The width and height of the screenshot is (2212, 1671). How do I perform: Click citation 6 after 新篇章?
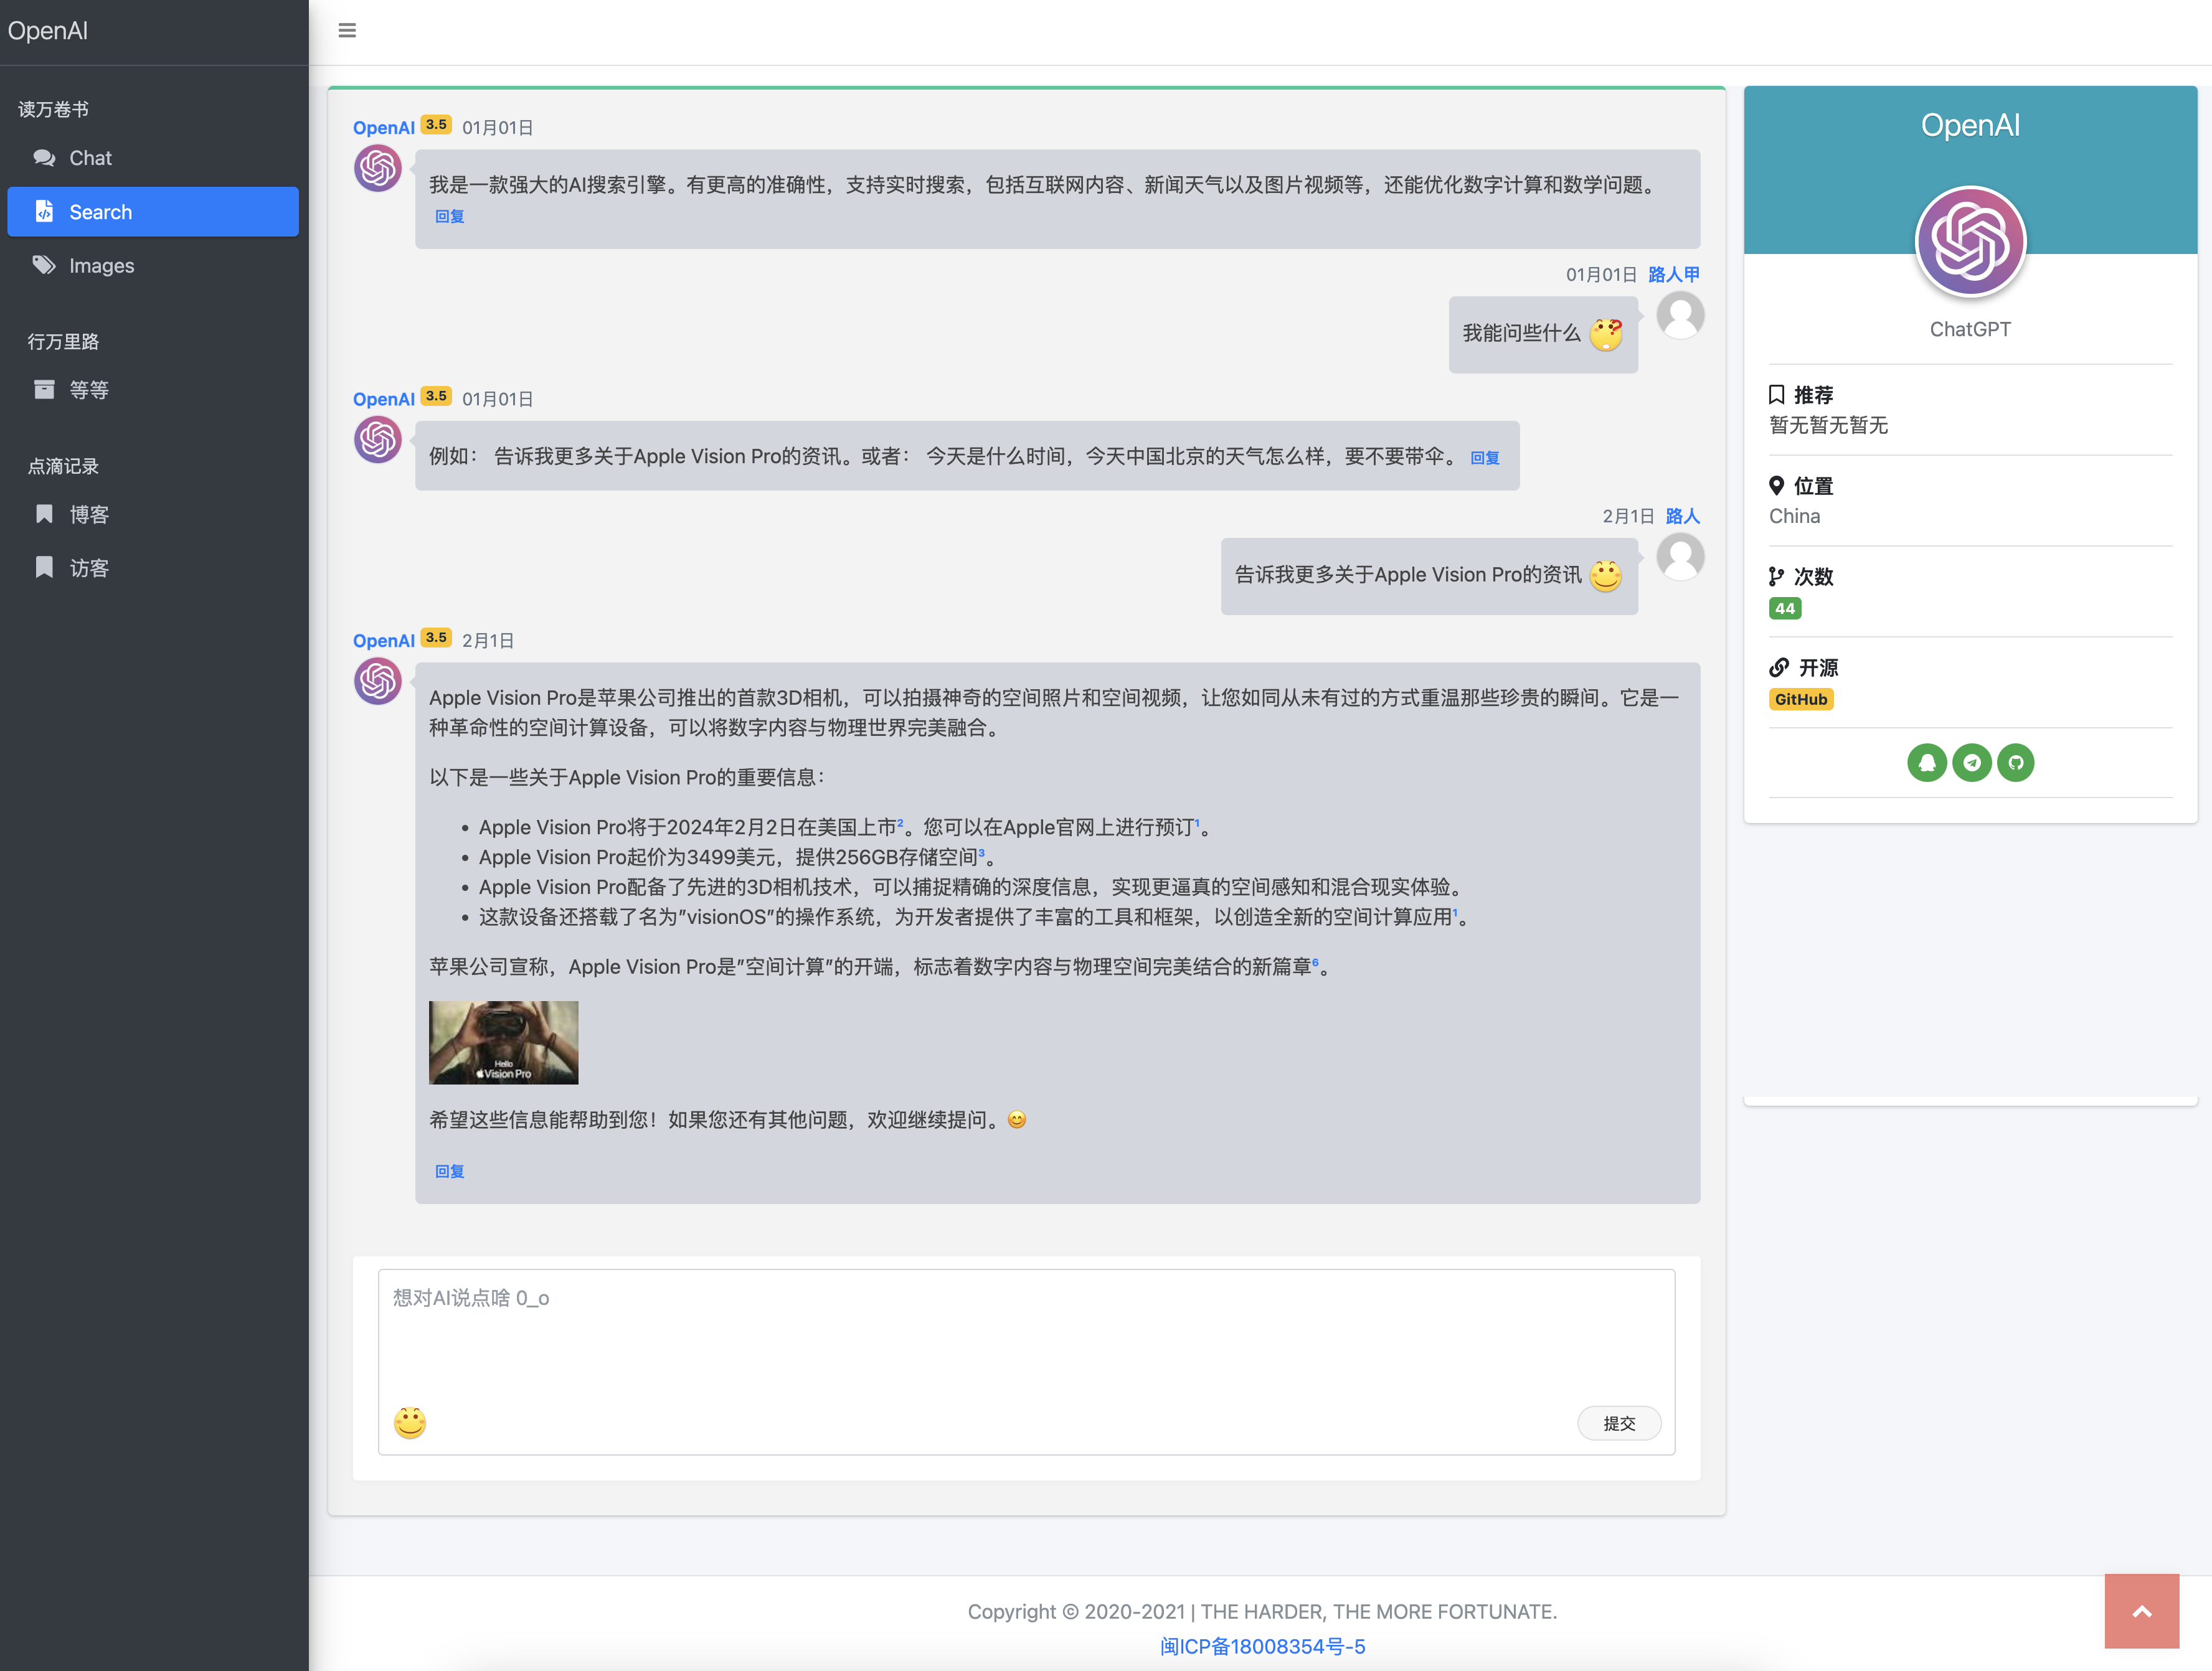pos(1315,962)
